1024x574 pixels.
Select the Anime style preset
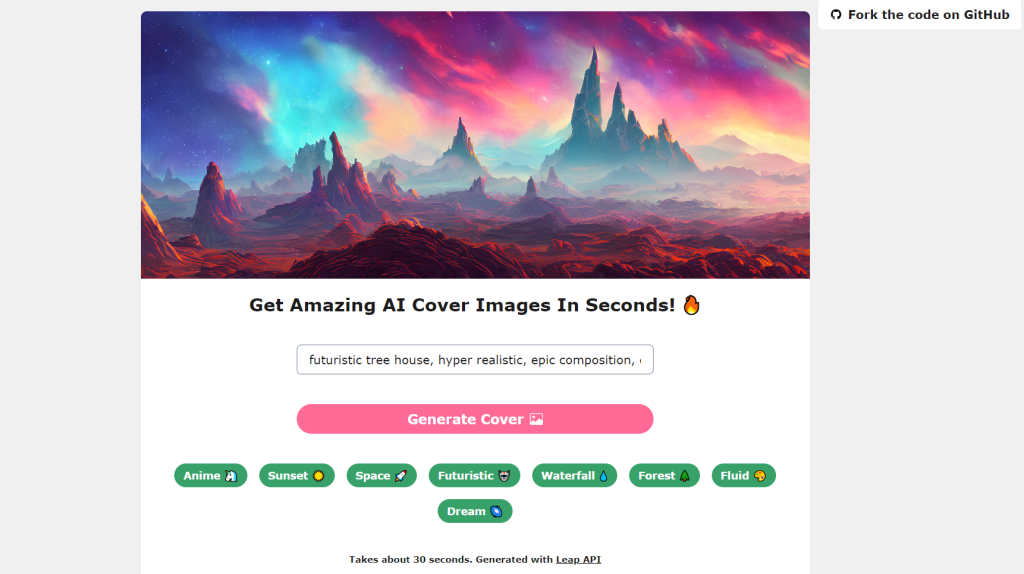point(210,475)
